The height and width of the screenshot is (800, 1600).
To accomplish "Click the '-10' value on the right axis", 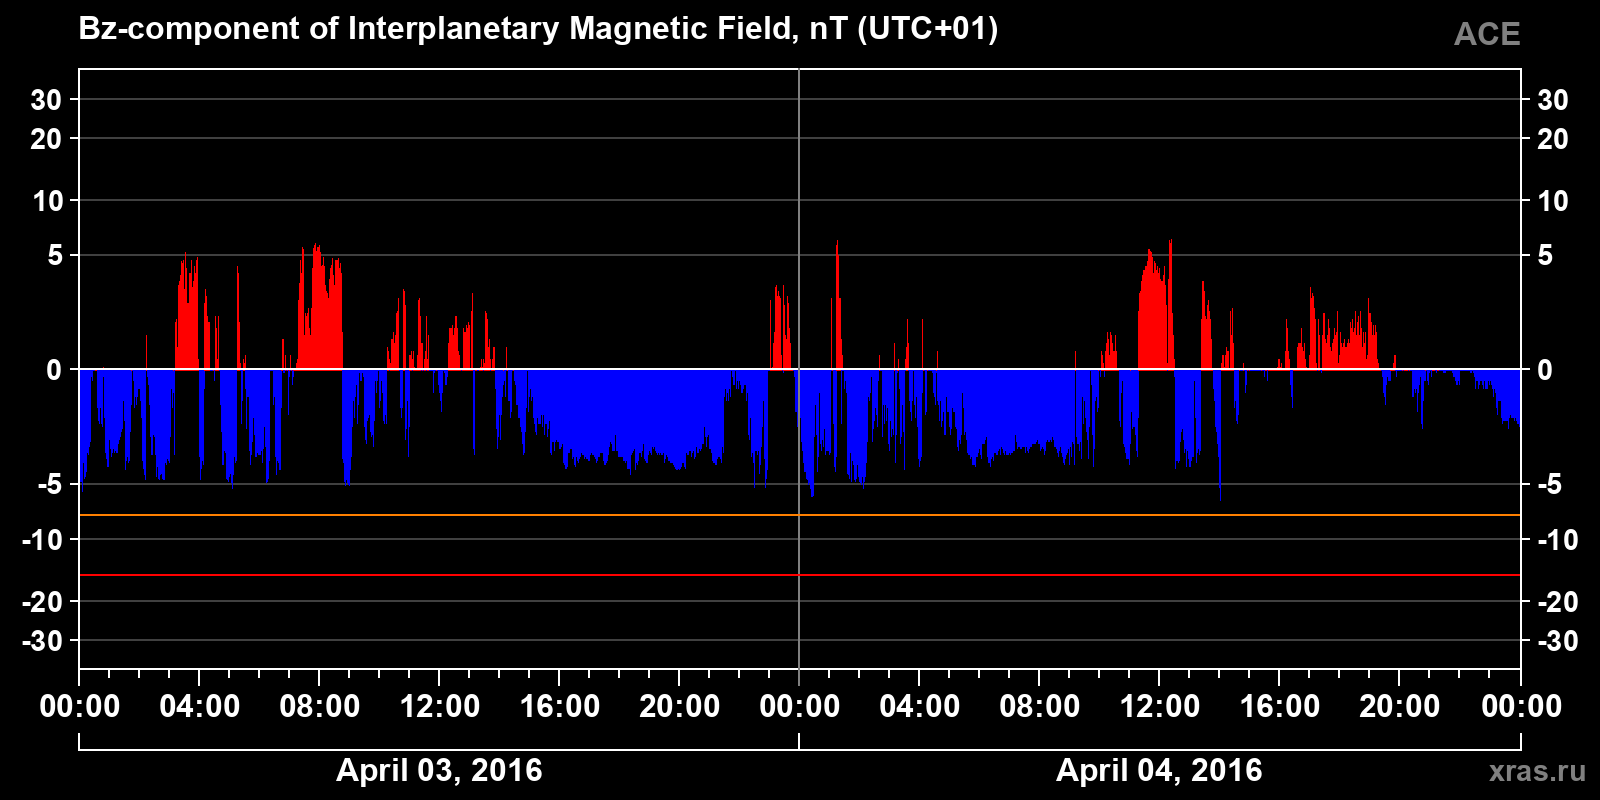I will [x=1557, y=540].
